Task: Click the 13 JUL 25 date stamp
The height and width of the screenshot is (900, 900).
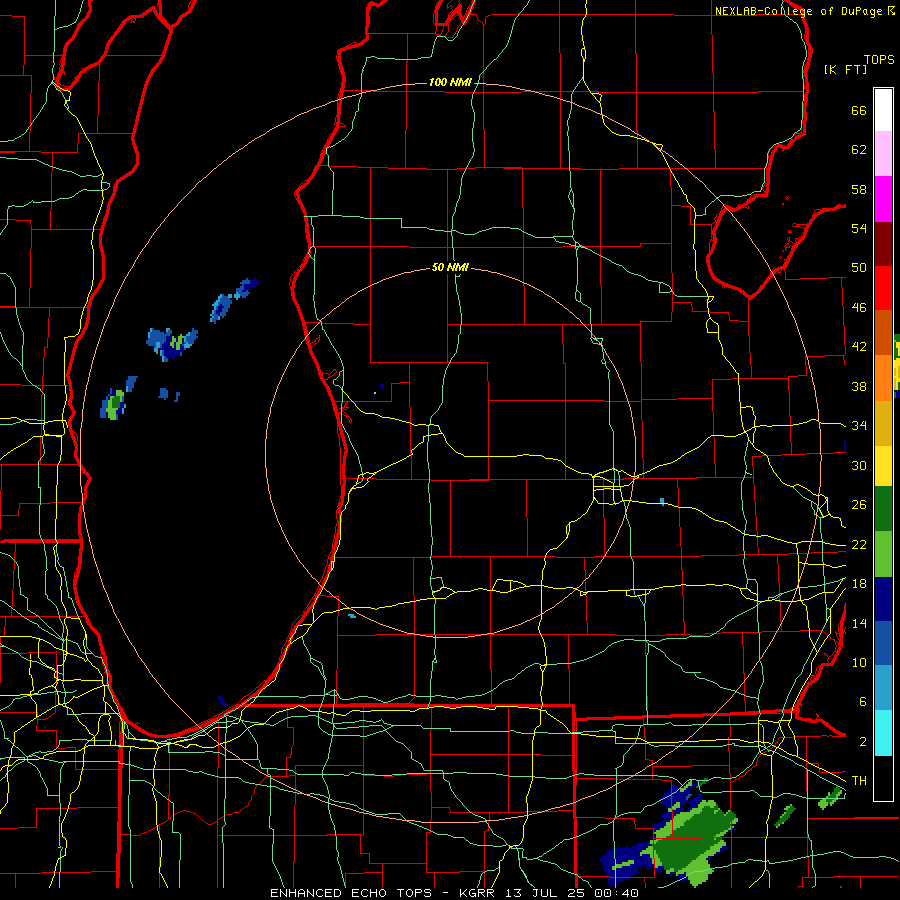Action: 544,893
